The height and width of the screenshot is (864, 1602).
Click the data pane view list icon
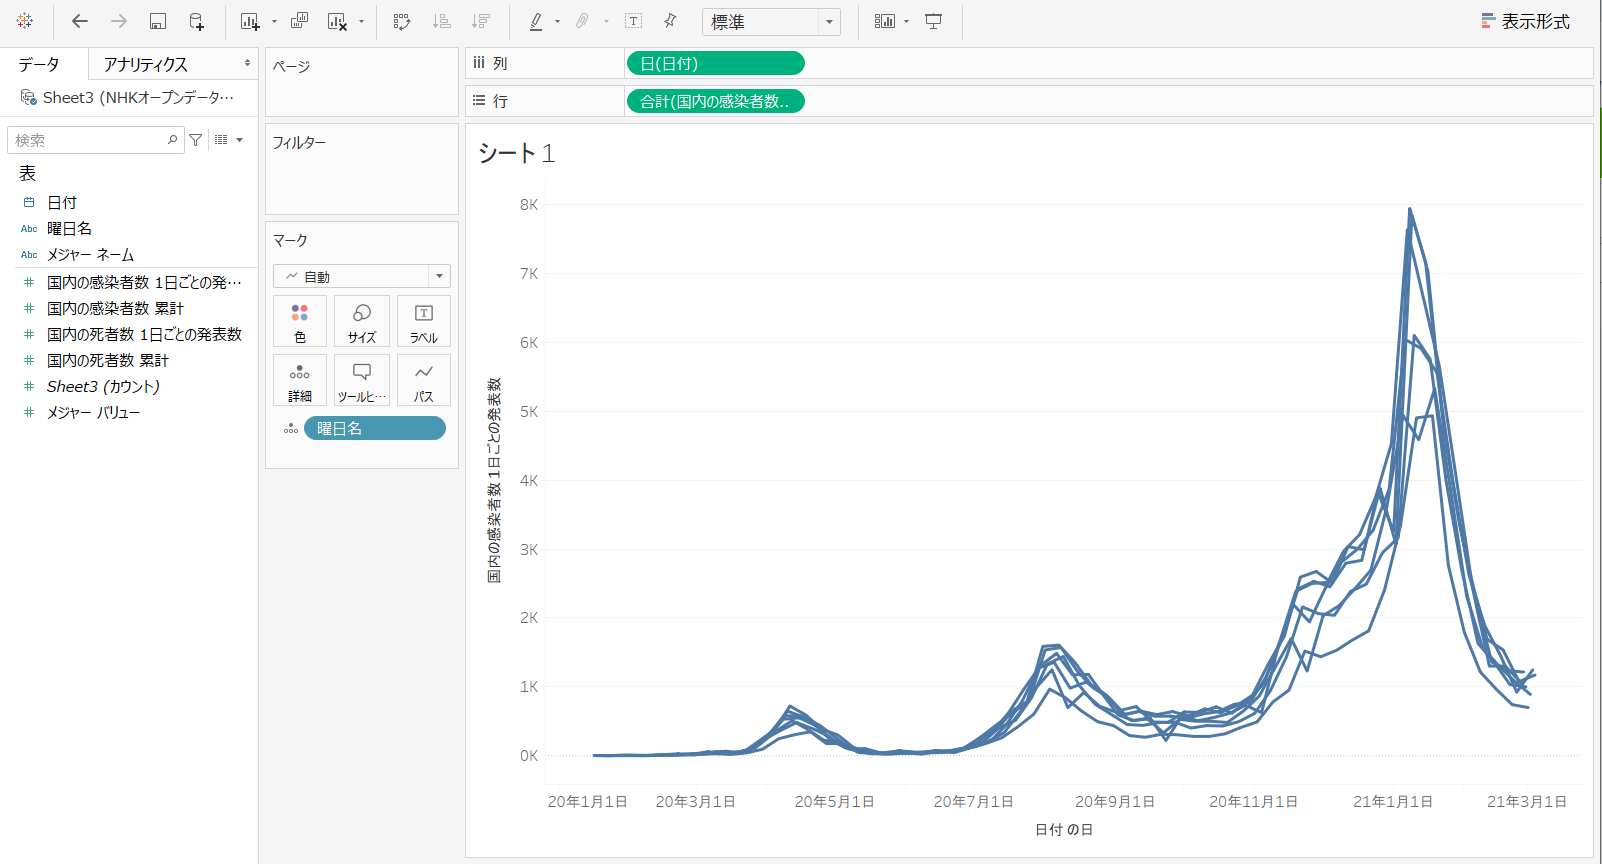[x=221, y=140]
